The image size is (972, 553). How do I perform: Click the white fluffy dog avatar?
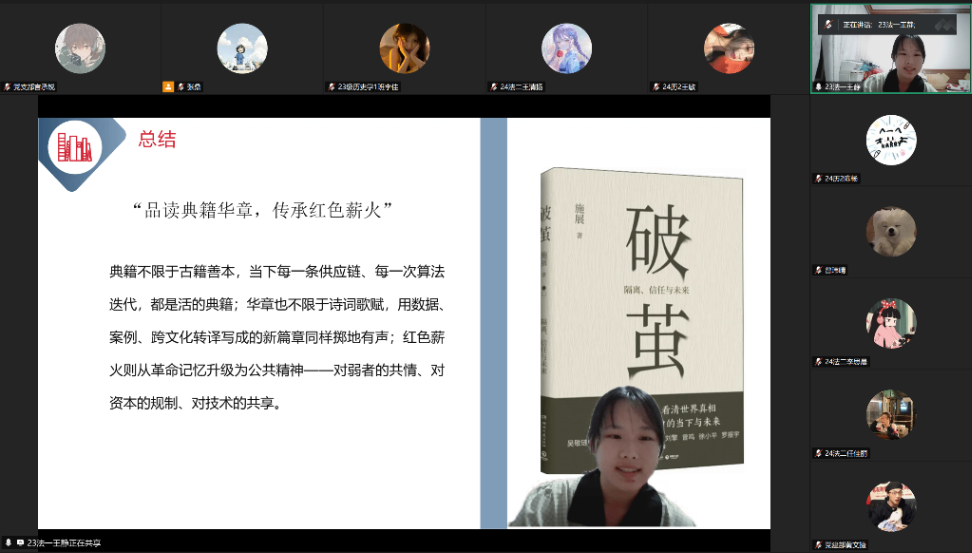[x=890, y=231]
